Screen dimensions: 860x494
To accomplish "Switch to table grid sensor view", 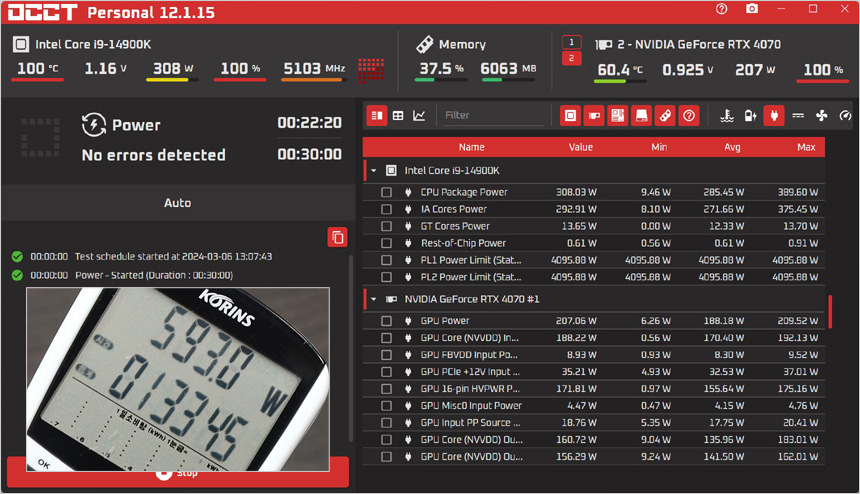I will point(398,116).
